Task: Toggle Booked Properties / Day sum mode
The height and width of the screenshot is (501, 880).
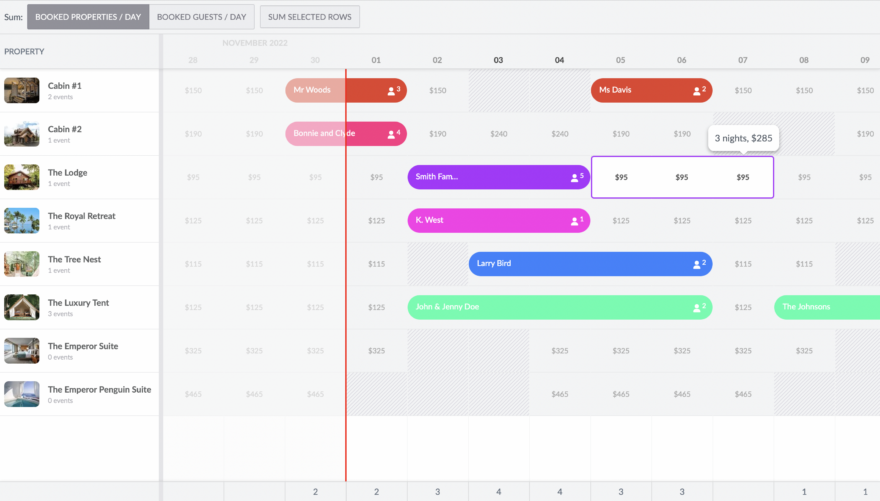Action: coord(89,17)
